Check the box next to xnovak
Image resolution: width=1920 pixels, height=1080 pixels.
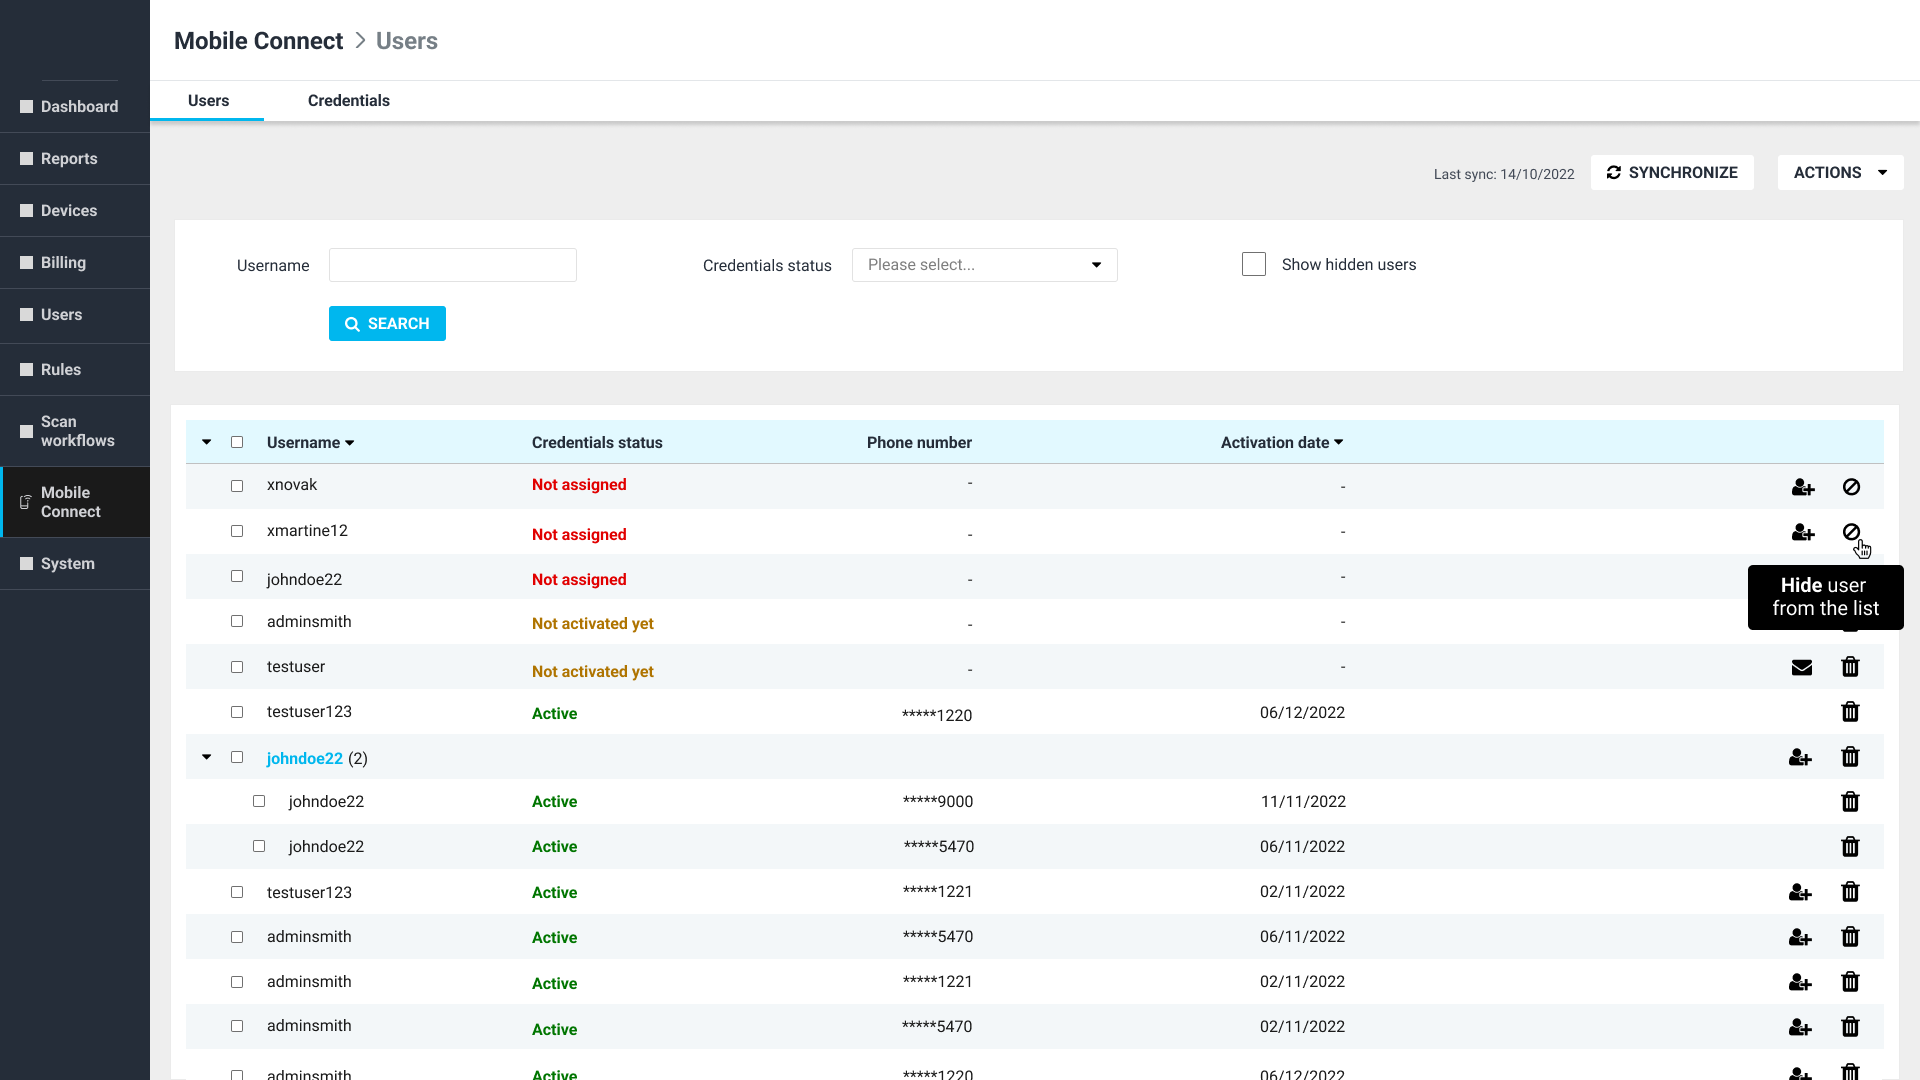[237, 486]
